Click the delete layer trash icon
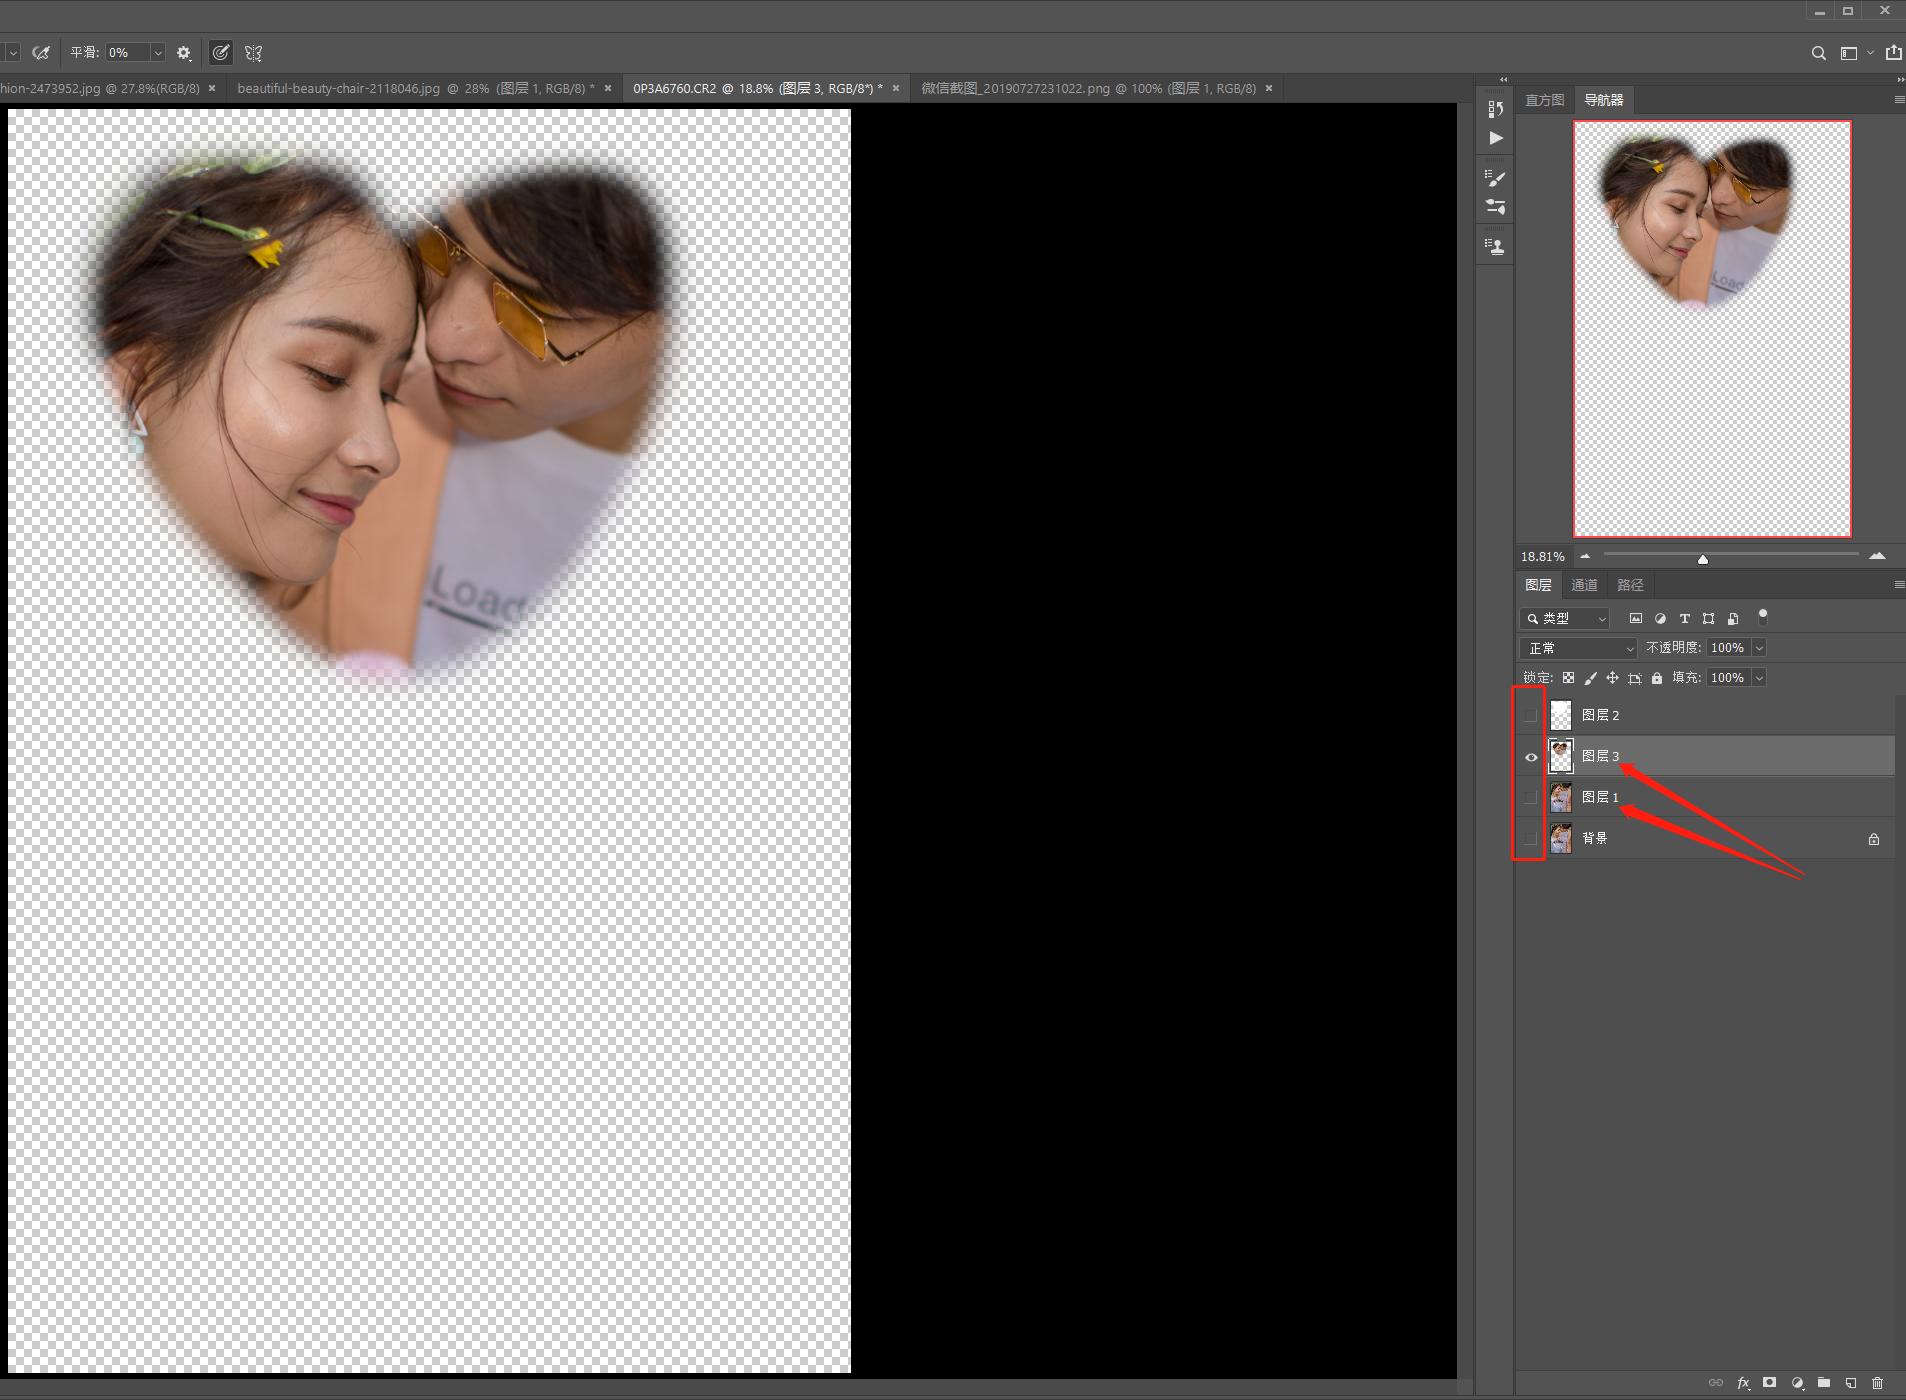The image size is (1906, 1400). (x=1877, y=1383)
